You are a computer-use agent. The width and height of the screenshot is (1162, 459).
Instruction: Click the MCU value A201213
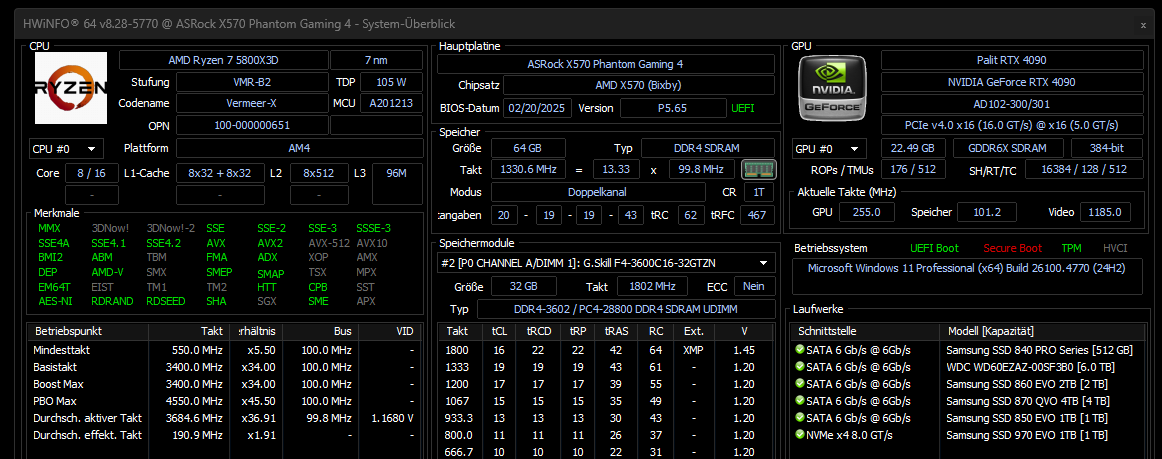tap(391, 103)
